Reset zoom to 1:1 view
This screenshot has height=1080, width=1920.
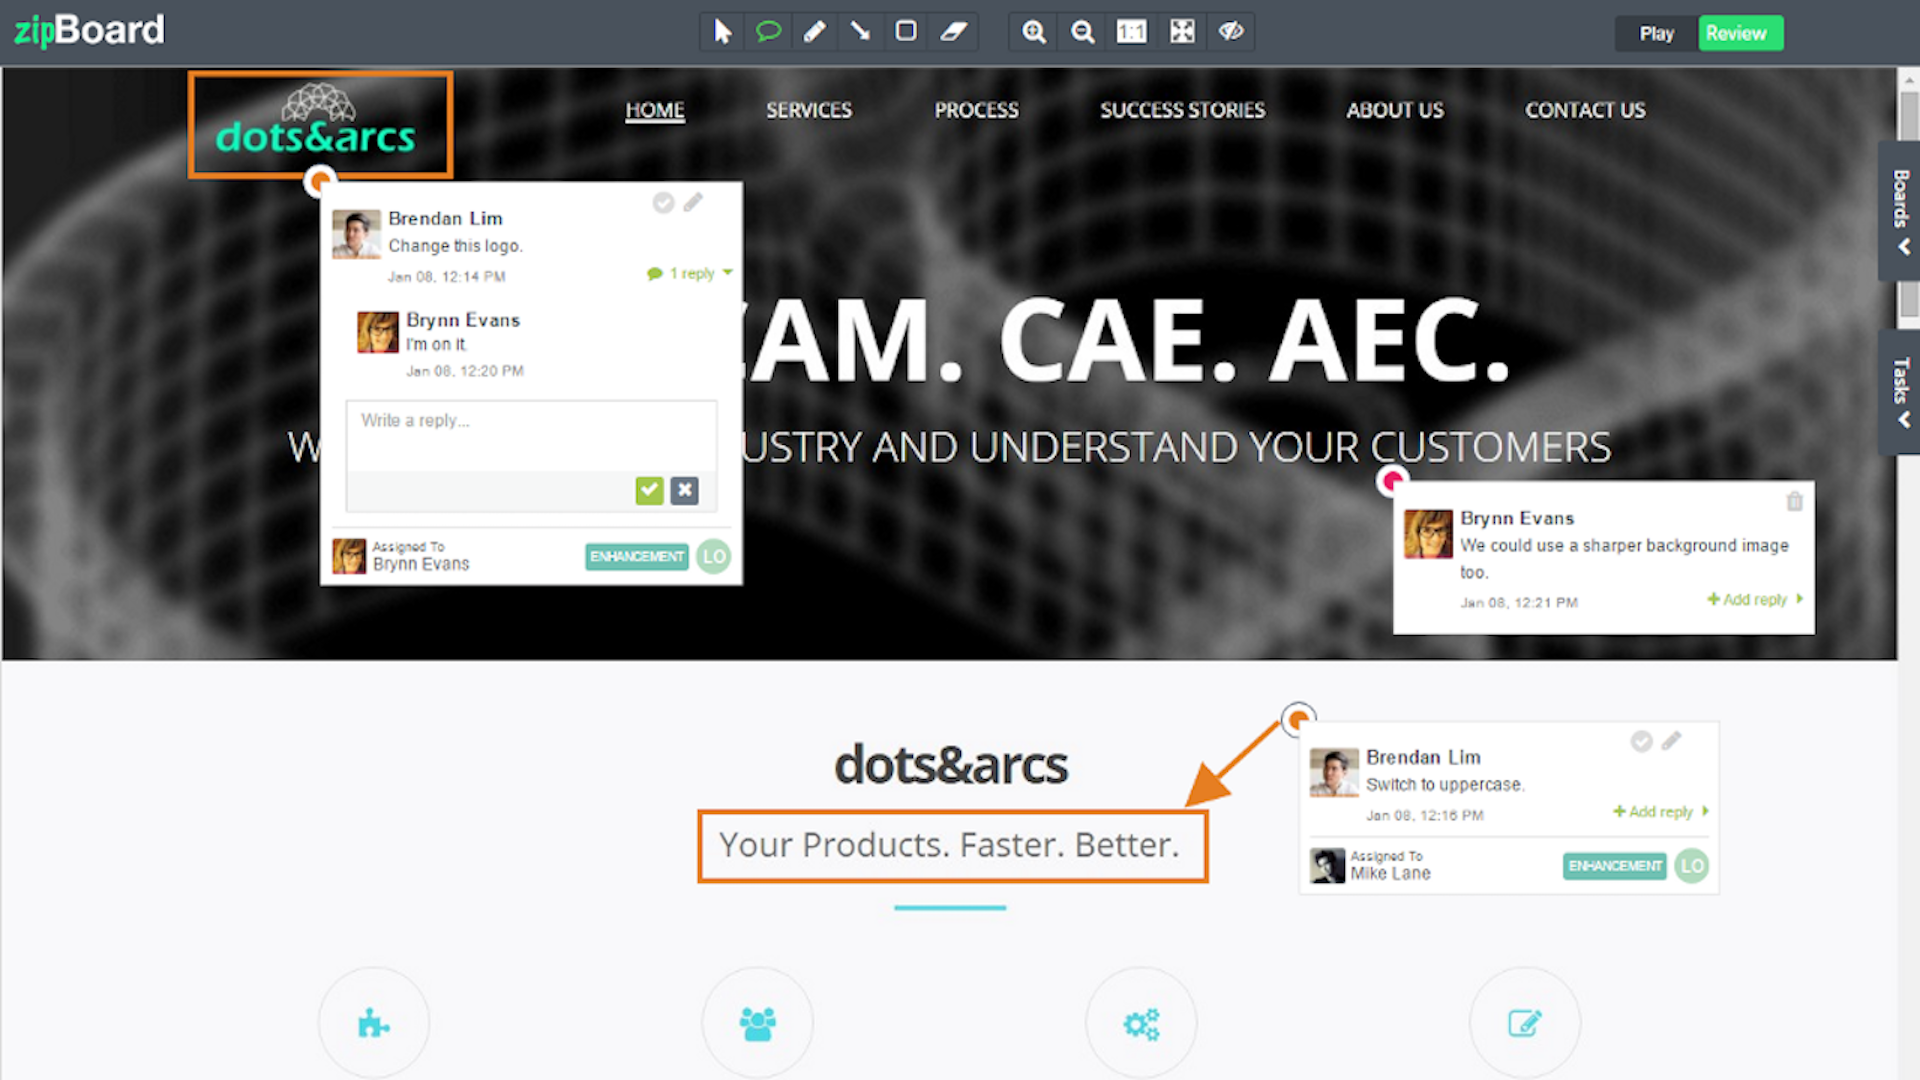point(1131,31)
